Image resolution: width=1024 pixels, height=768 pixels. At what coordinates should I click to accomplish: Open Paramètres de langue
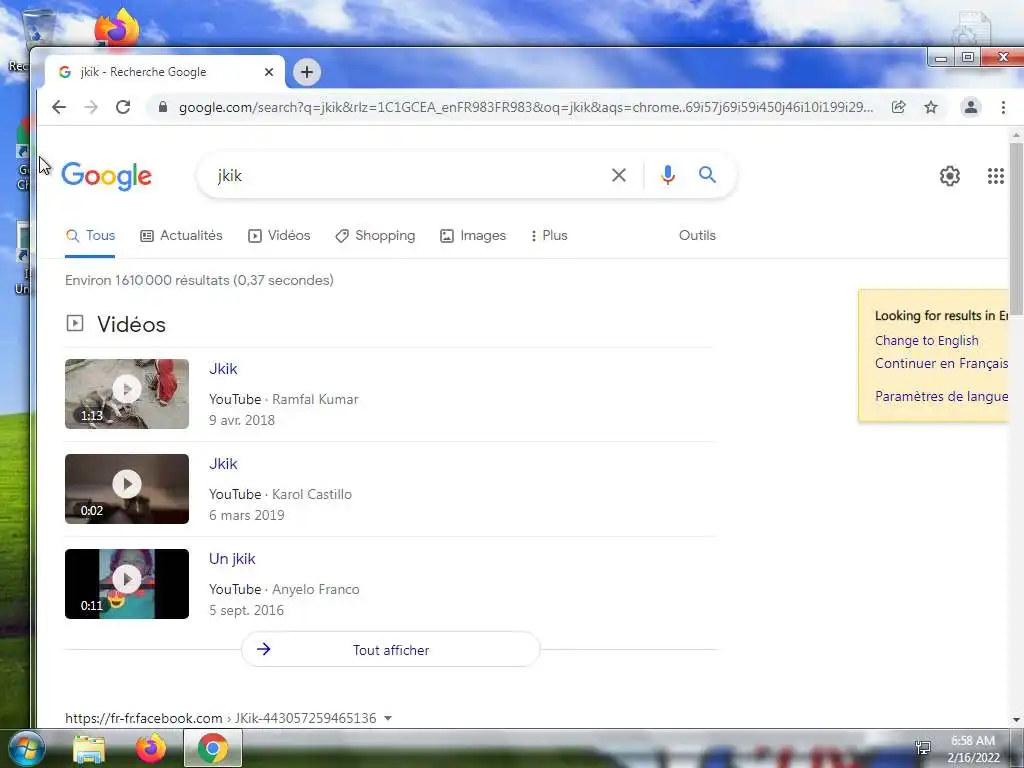(941, 396)
